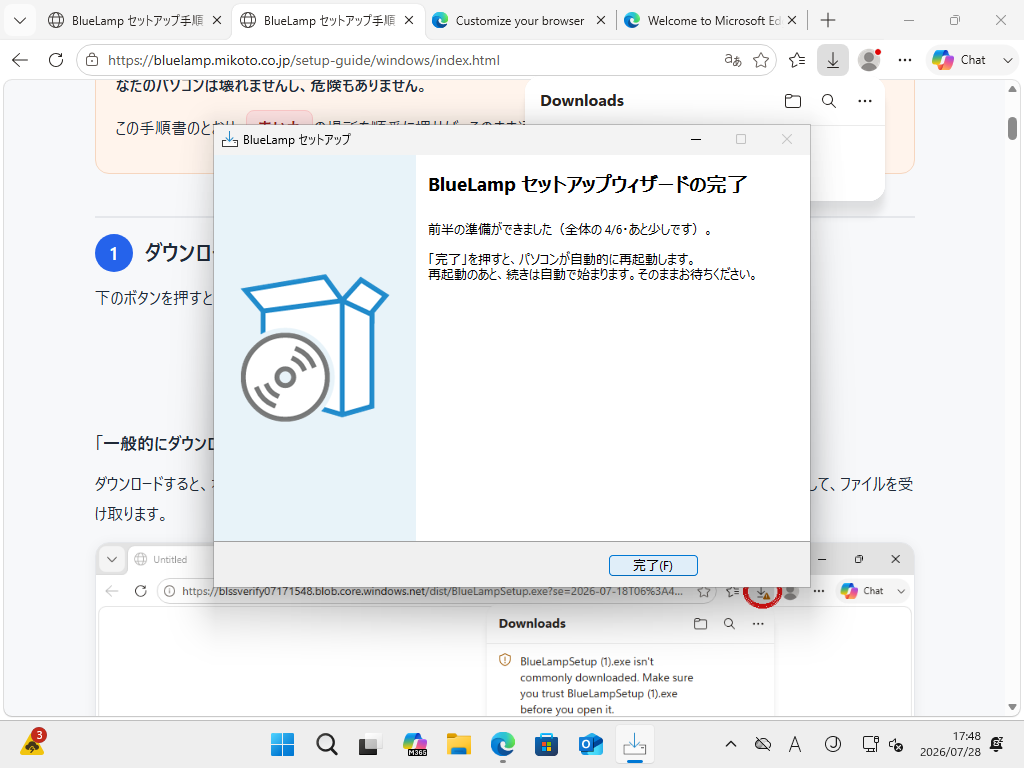Launch Microsoft 365 Copilot from taskbar
This screenshot has height=768, width=1024.
(x=415, y=744)
